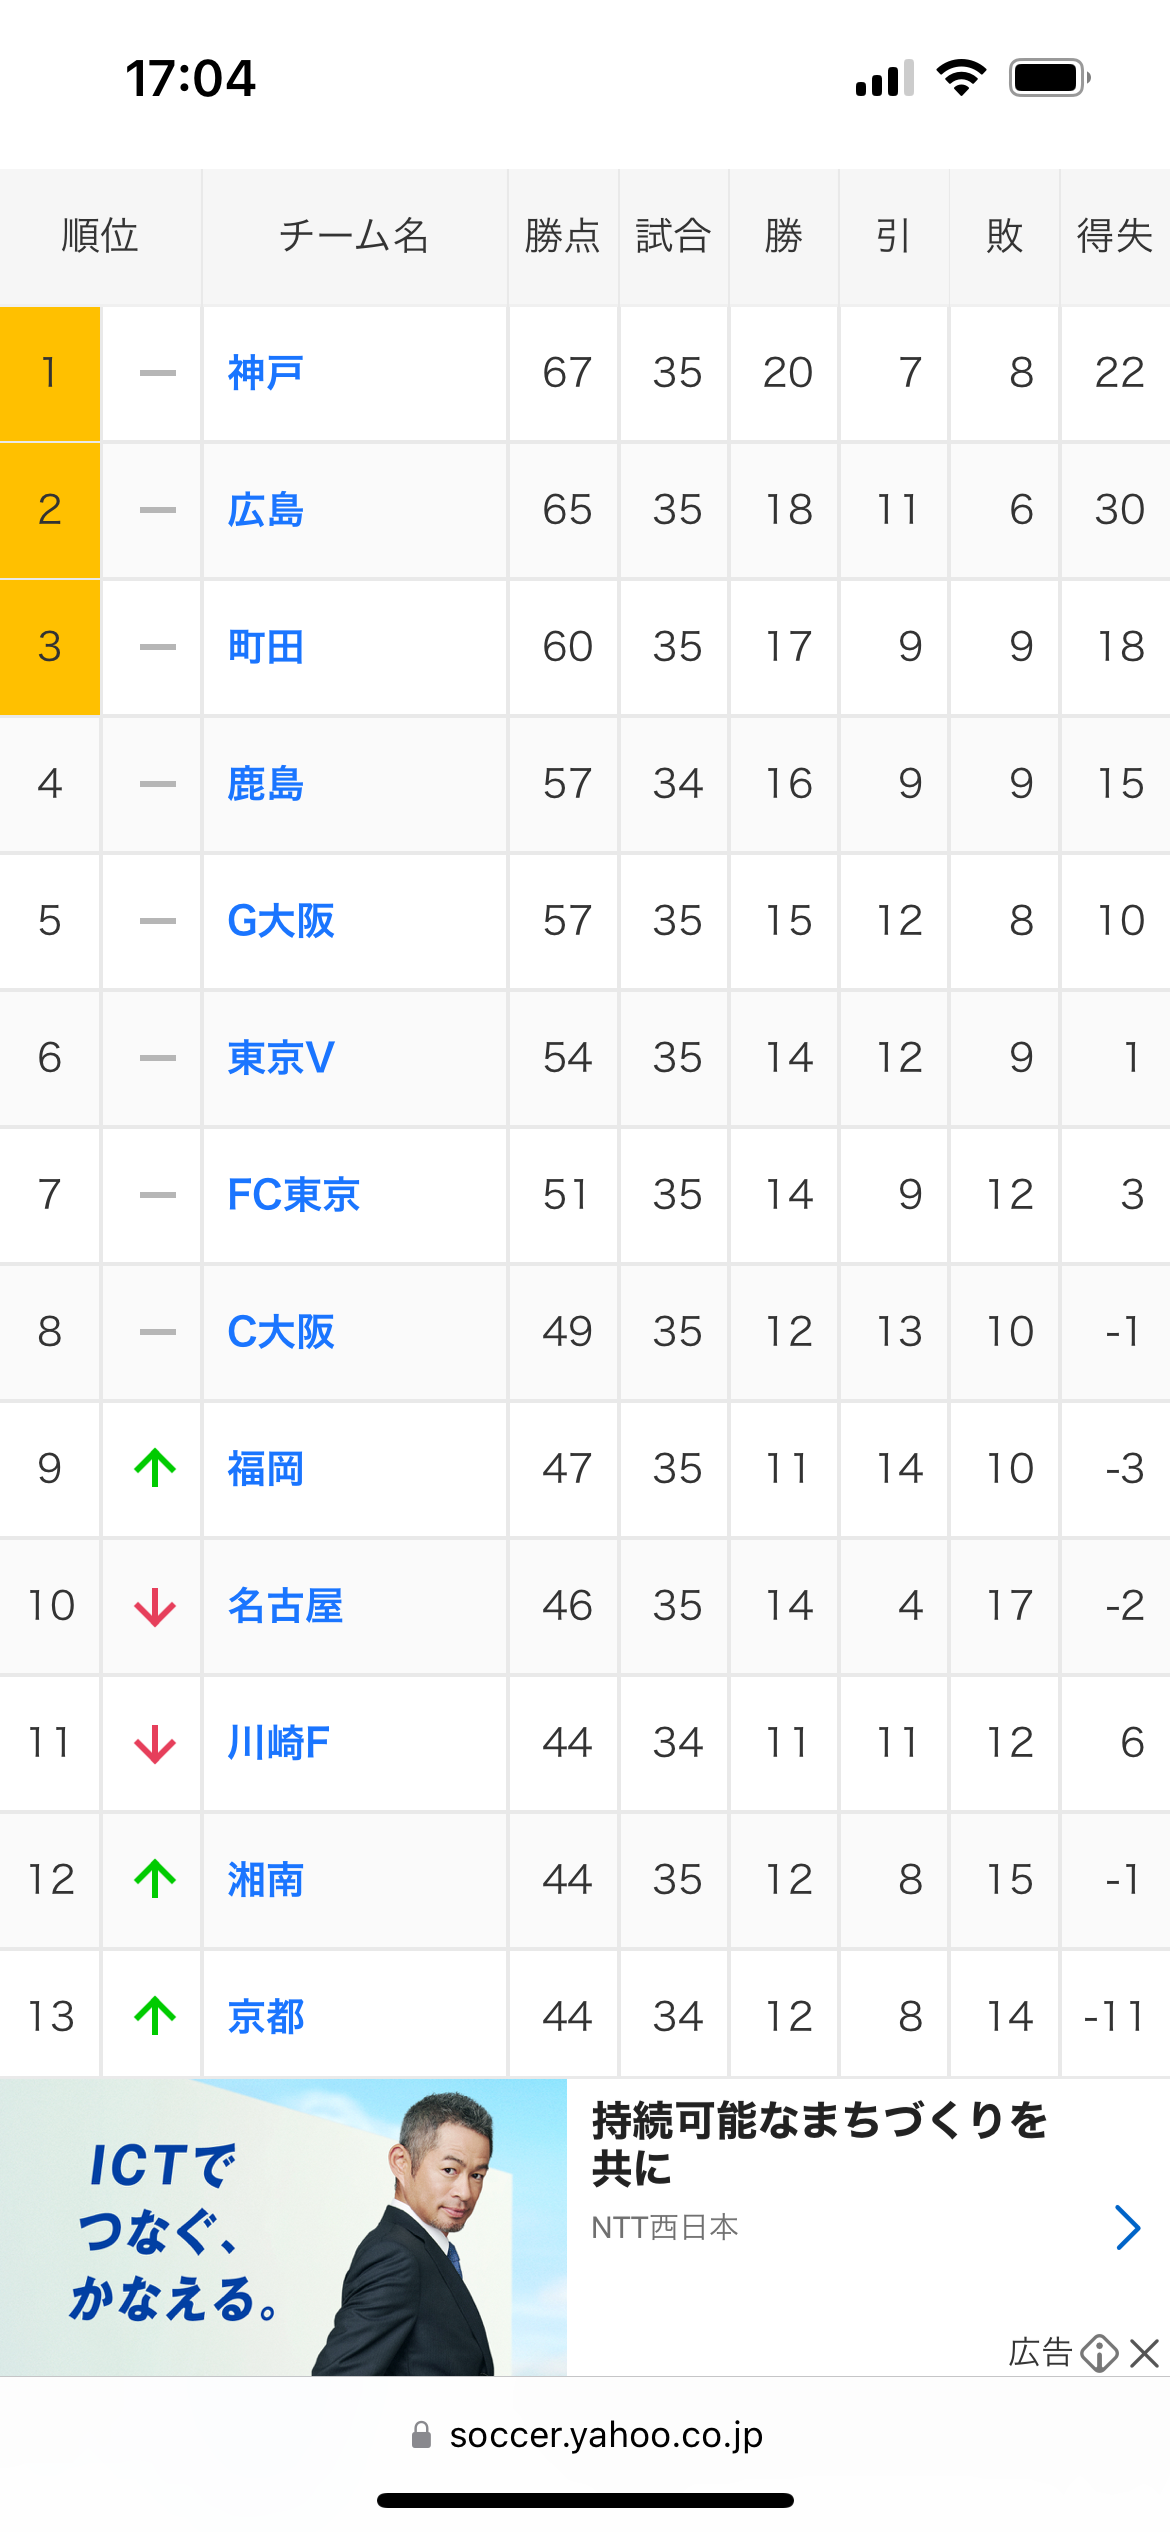Click the green up arrow beside 湘南
The image size is (1170, 2532).
click(x=155, y=1879)
